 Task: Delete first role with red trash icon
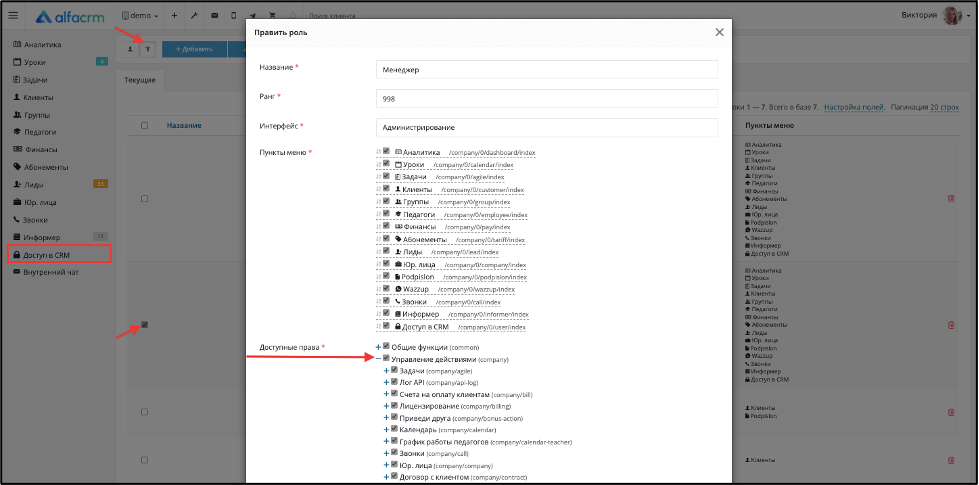[x=951, y=198]
